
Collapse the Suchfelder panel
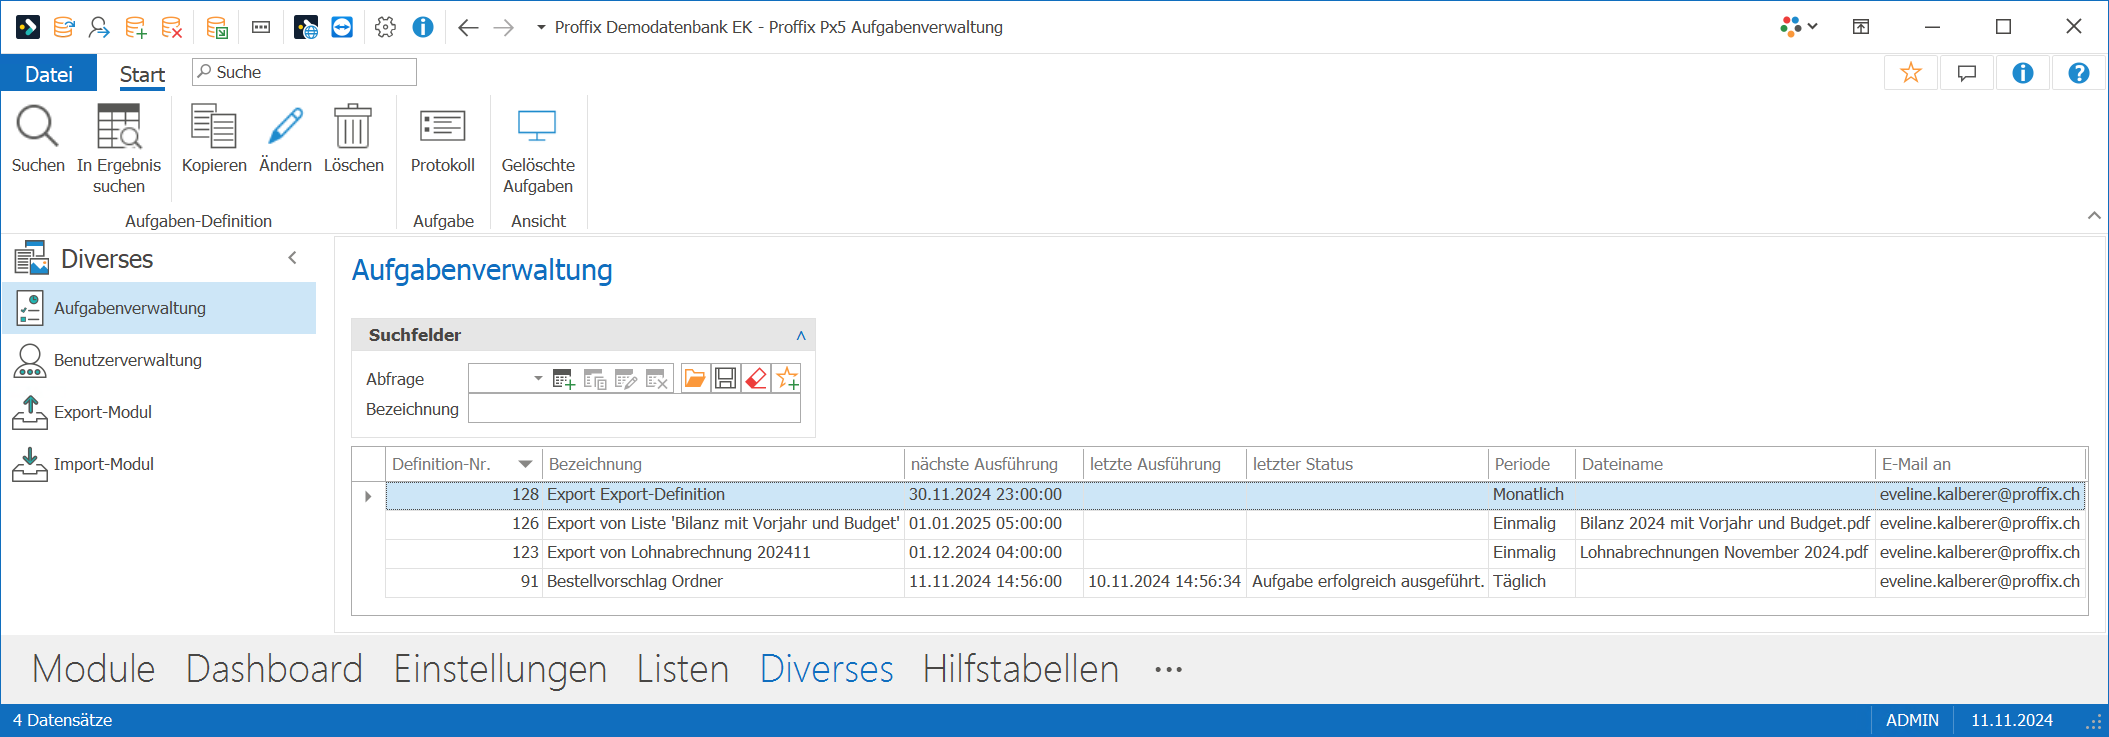(801, 336)
